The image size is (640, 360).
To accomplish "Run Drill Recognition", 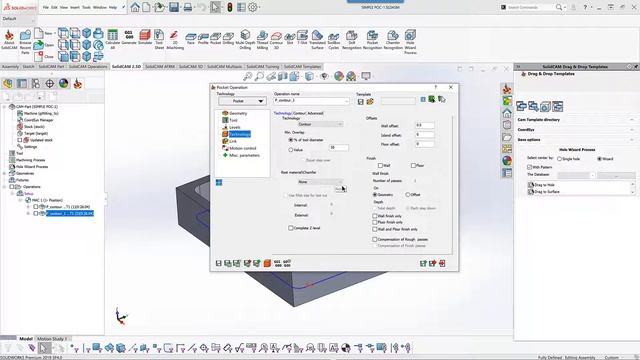I will coord(351,39).
